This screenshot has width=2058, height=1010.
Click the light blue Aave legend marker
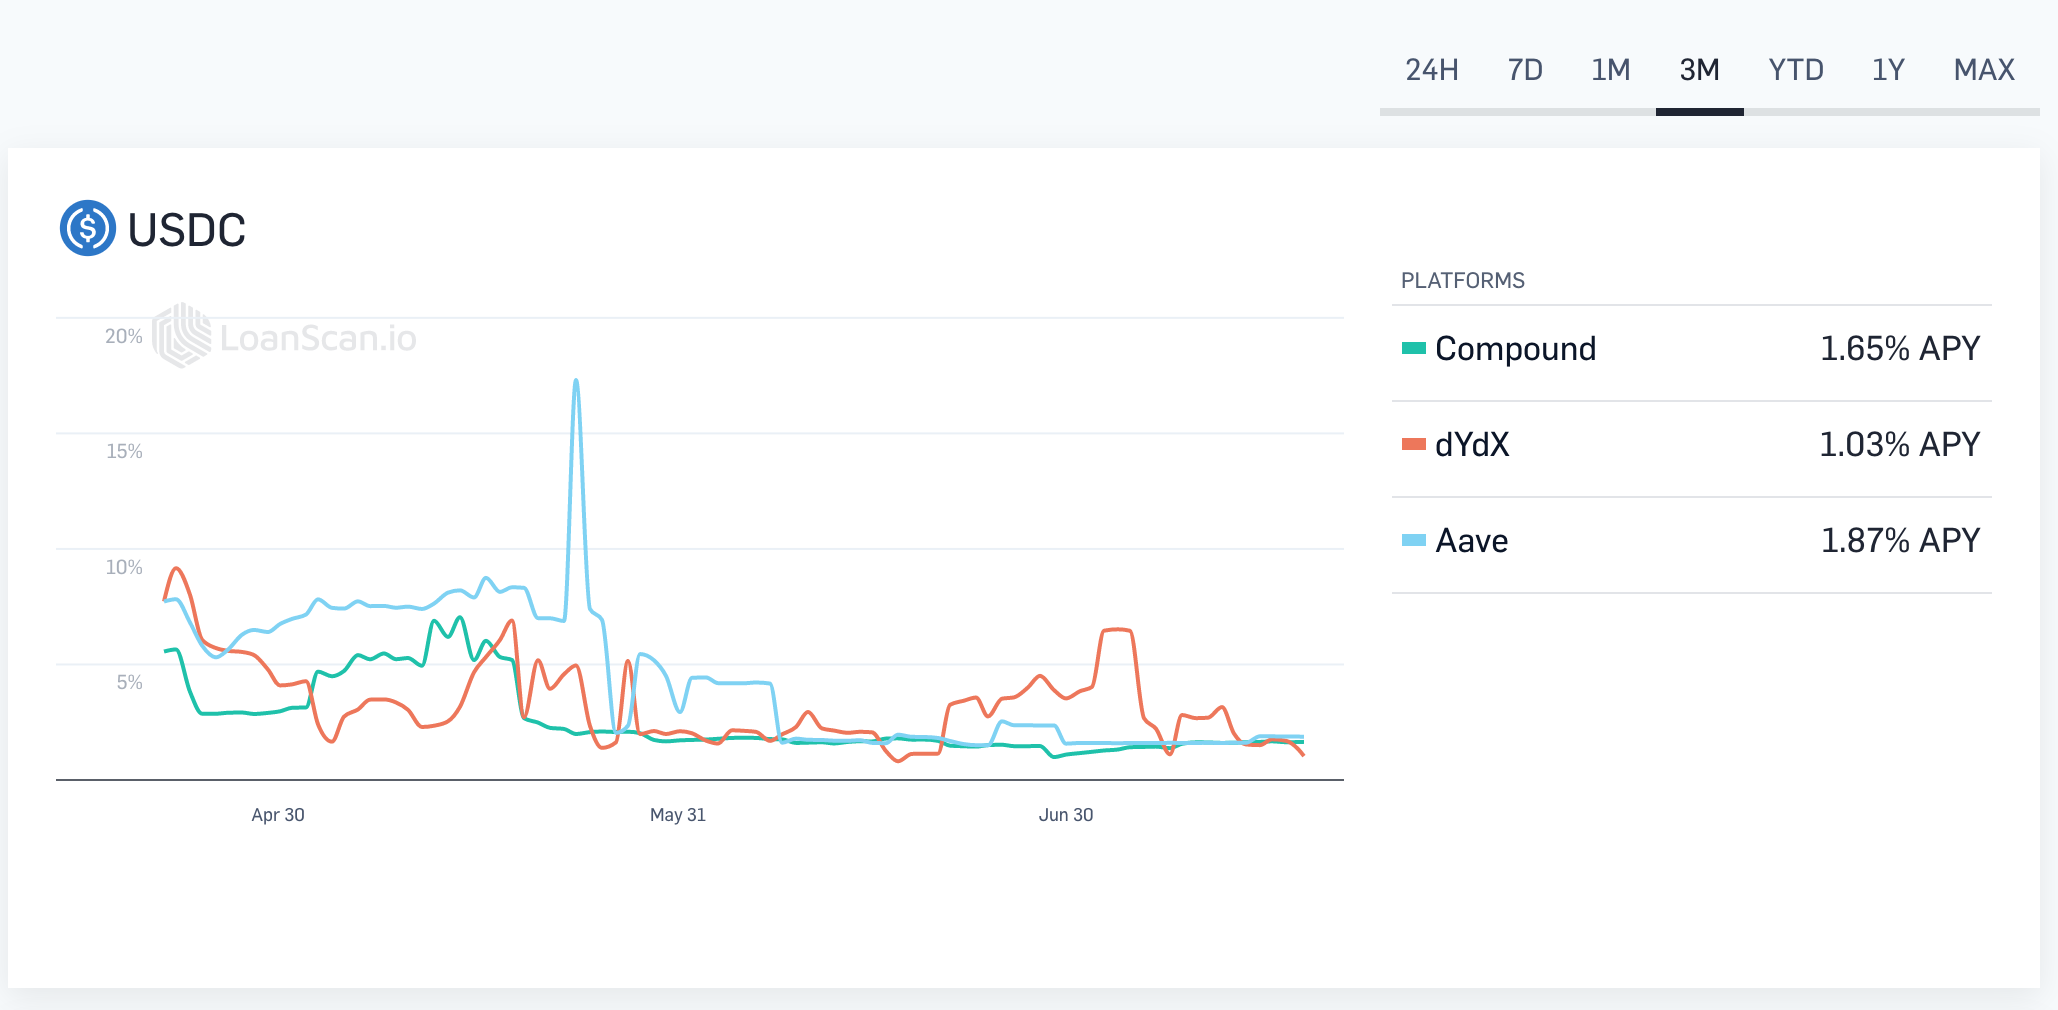click(x=1414, y=540)
